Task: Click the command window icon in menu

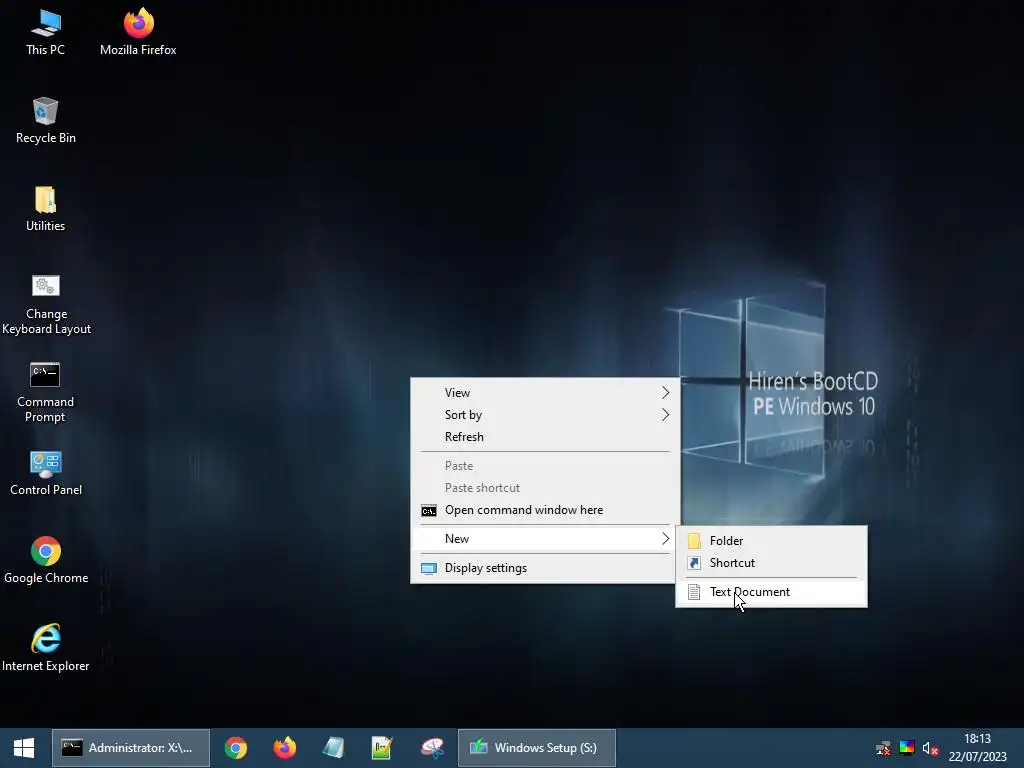Action: [429, 511]
